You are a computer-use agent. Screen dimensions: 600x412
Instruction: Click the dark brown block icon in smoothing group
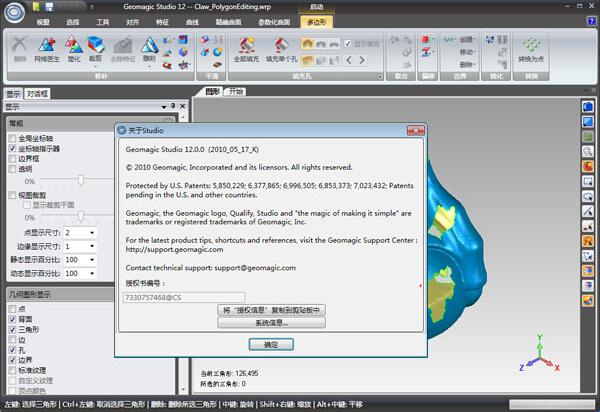218,64
